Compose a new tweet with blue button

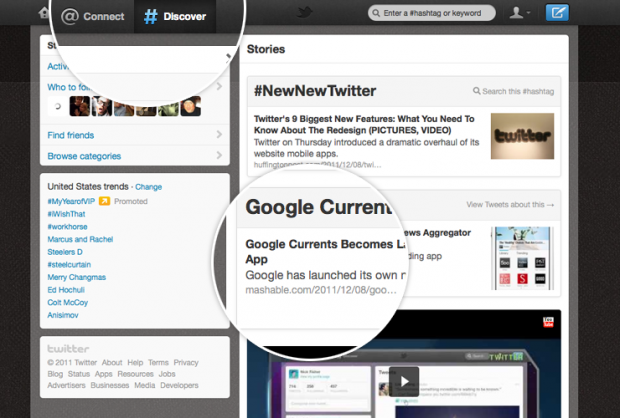point(557,13)
